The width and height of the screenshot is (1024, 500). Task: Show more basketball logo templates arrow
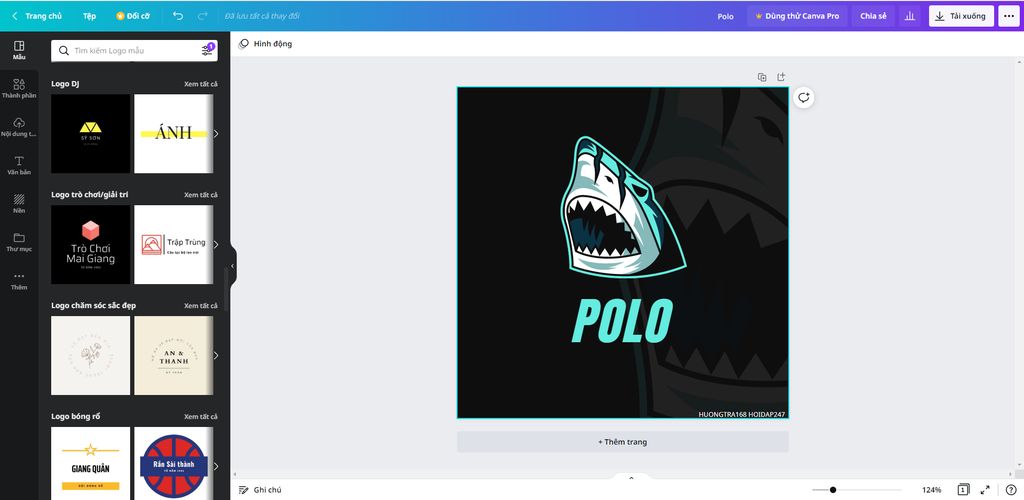[x=216, y=466]
